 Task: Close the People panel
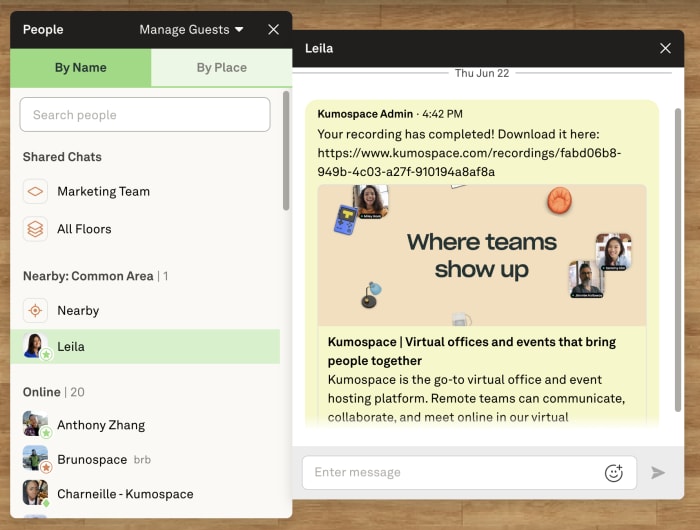click(274, 29)
